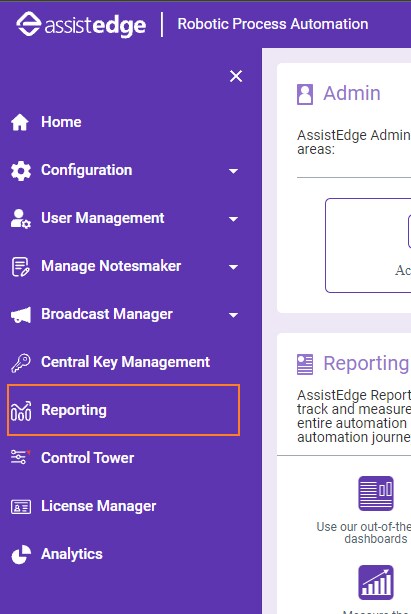Click the out-of-the-box dashboards icon
411x614 pixels.
tap(376, 493)
